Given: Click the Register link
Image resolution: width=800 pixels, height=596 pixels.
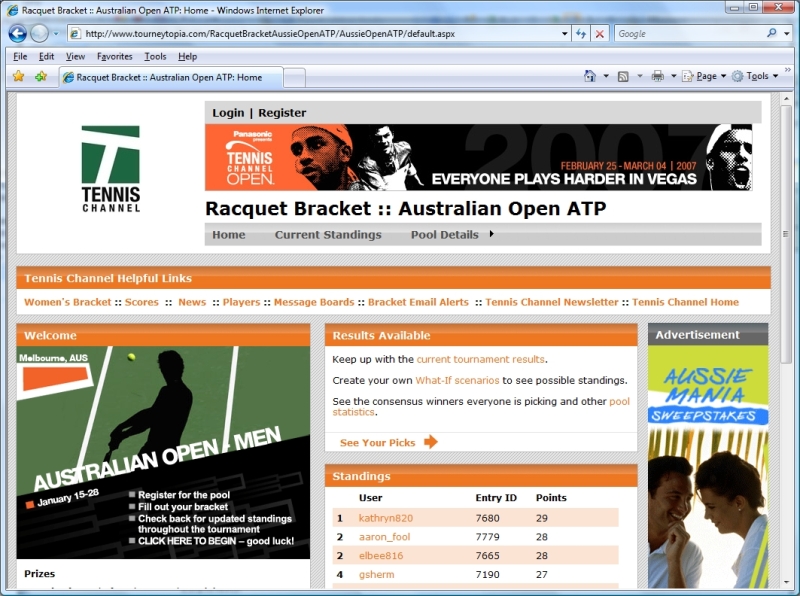Looking at the screenshot, I should (282, 113).
